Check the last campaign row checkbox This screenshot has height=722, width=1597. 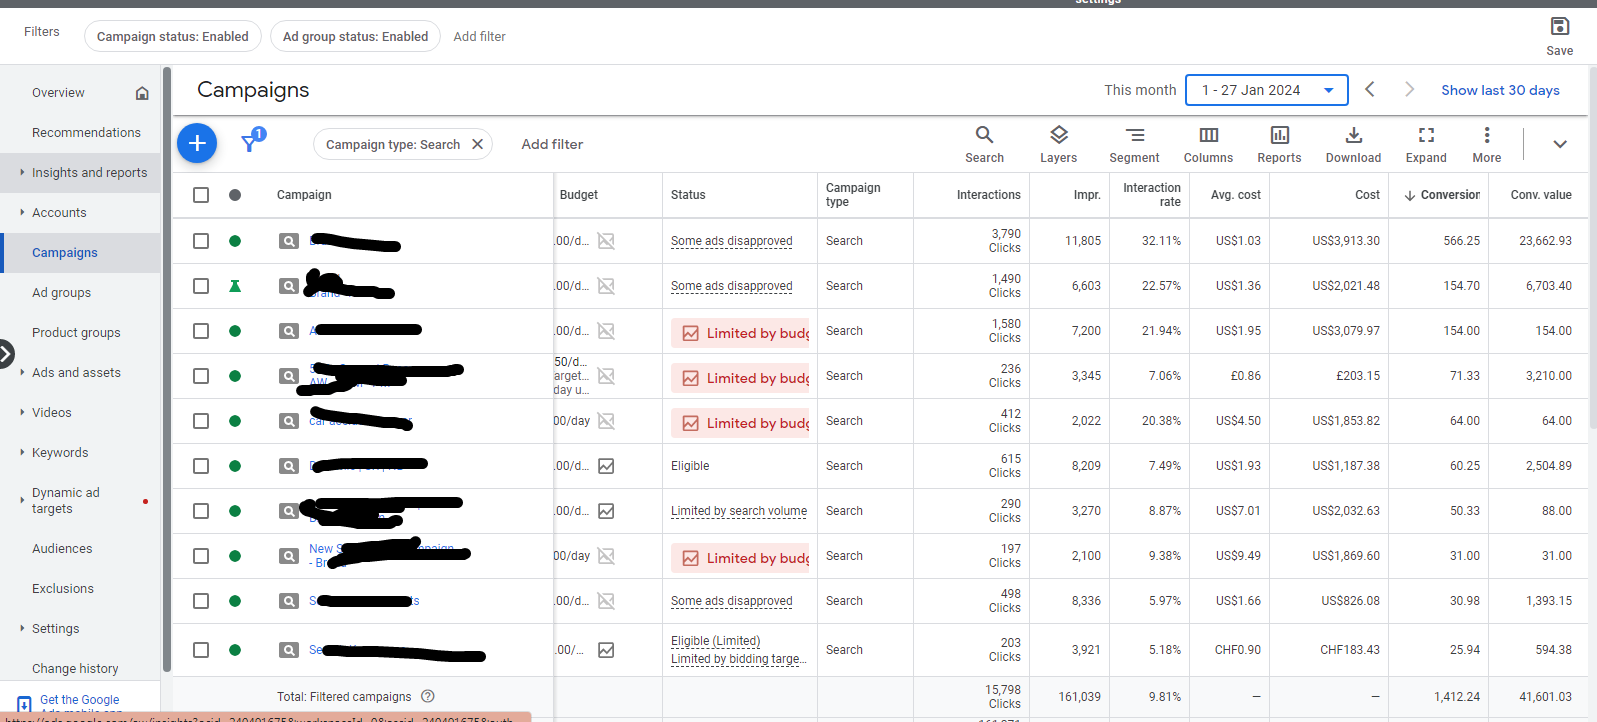click(x=201, y=650)
